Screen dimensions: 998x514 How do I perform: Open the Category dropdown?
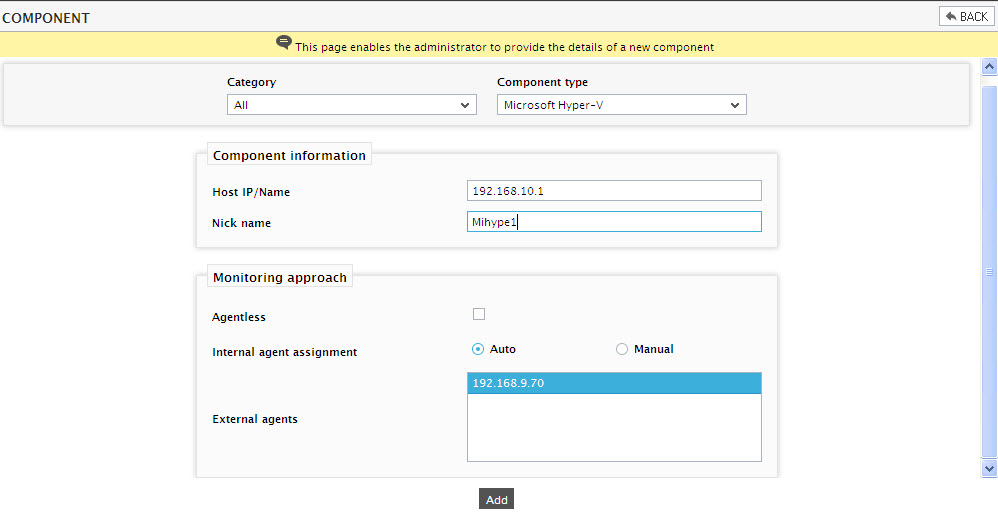[351, 105]
